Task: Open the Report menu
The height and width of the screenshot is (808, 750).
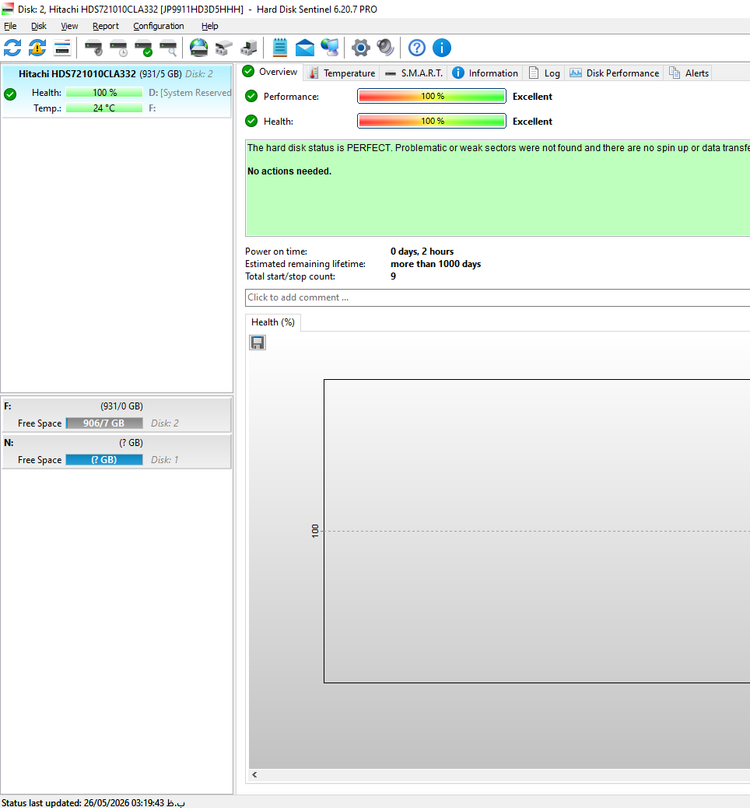Action: (x=105, y=26)
